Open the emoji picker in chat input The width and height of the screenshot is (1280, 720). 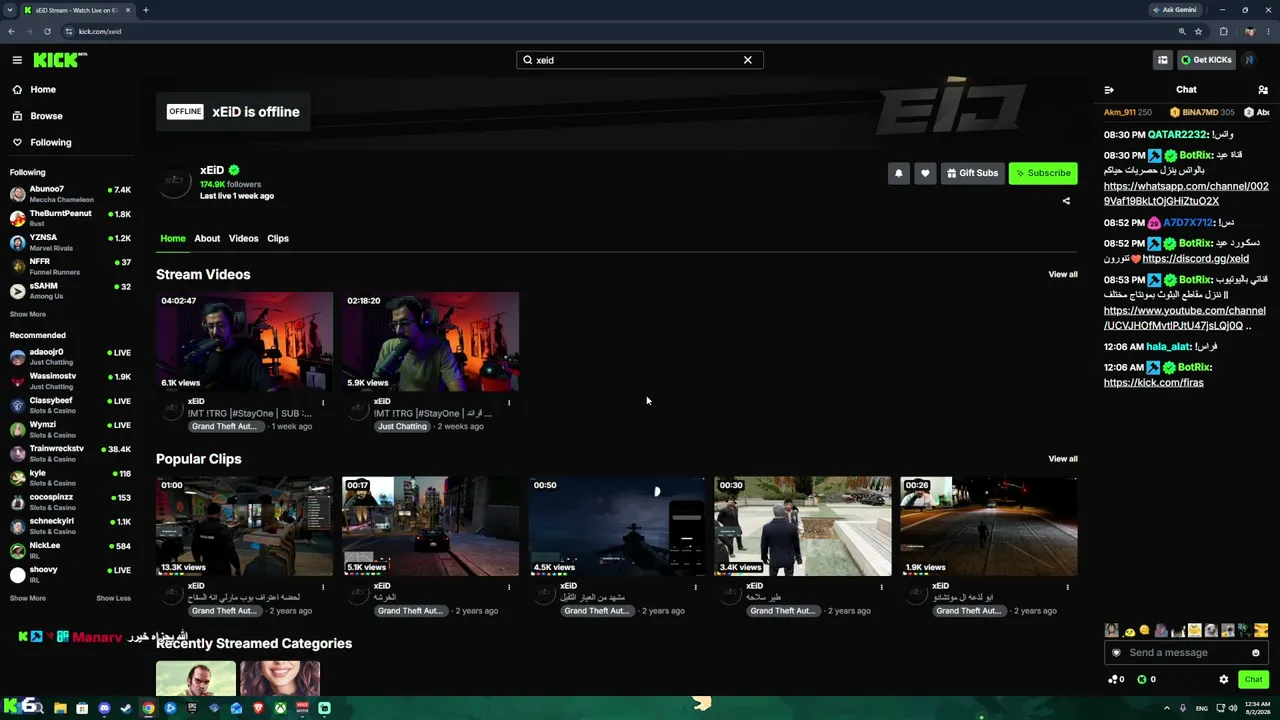1256,653
